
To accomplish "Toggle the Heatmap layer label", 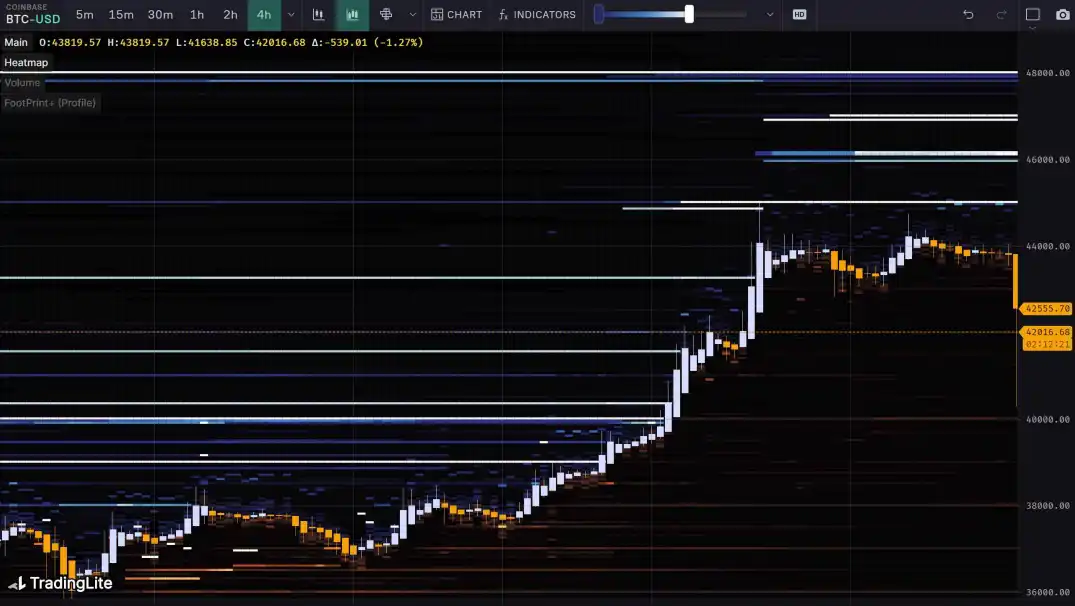I will point(26,63).
